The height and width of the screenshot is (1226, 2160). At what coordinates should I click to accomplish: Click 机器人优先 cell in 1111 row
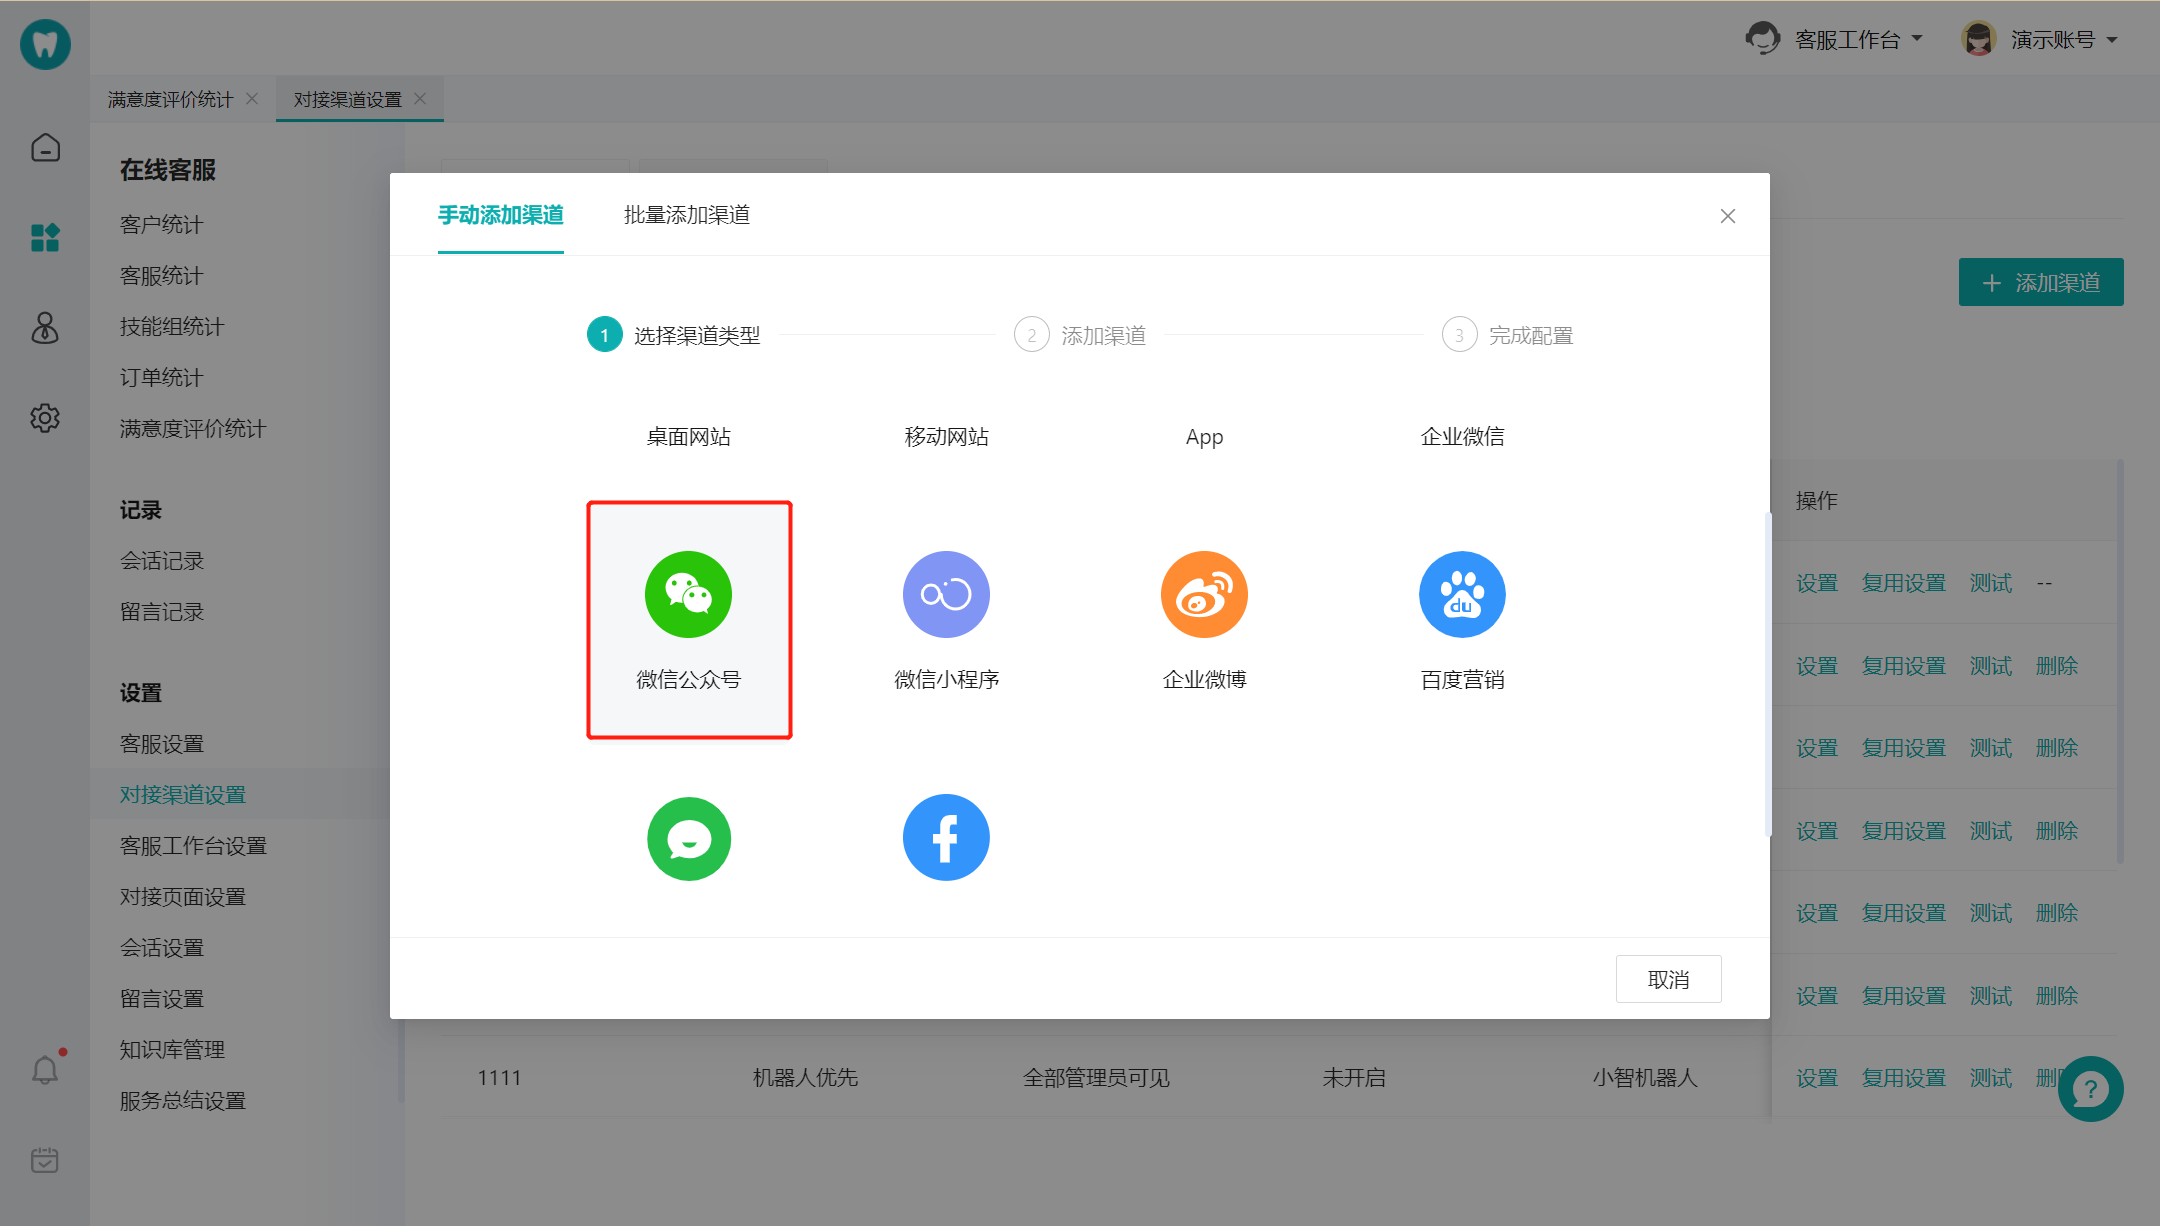point(805,1078)
